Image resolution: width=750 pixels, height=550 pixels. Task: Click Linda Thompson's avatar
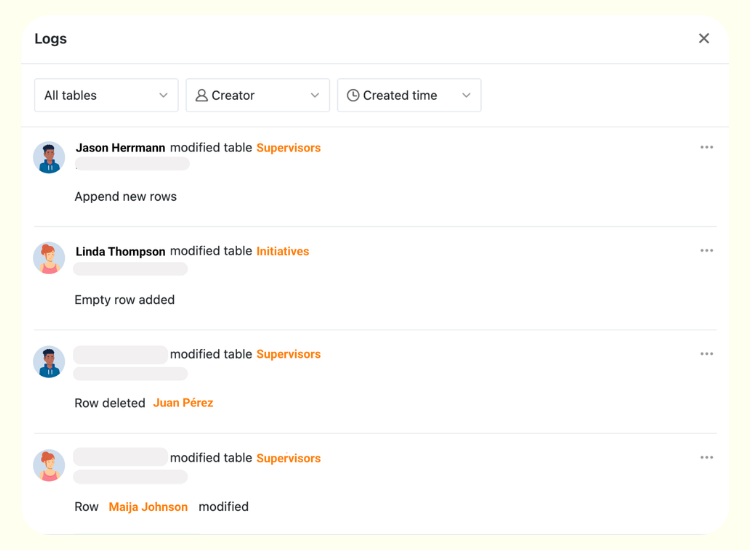(49, 258)
